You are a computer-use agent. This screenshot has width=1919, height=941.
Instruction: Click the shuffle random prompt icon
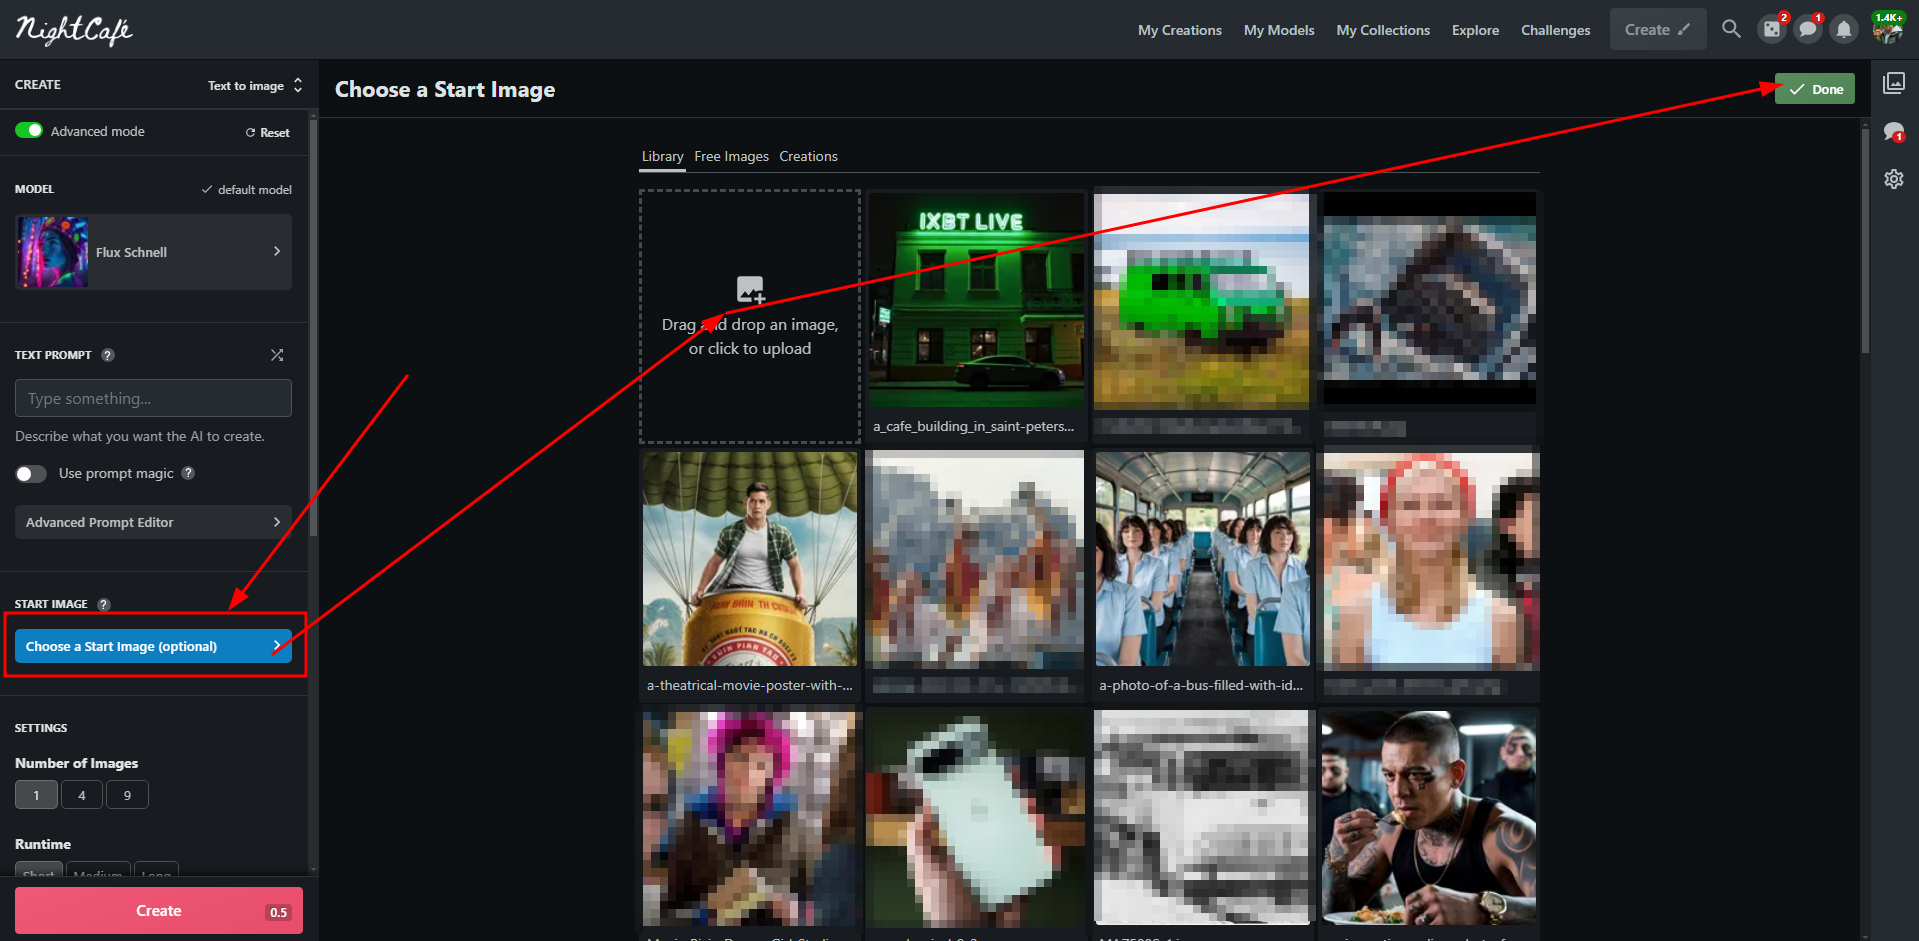(x=277, y=355)
